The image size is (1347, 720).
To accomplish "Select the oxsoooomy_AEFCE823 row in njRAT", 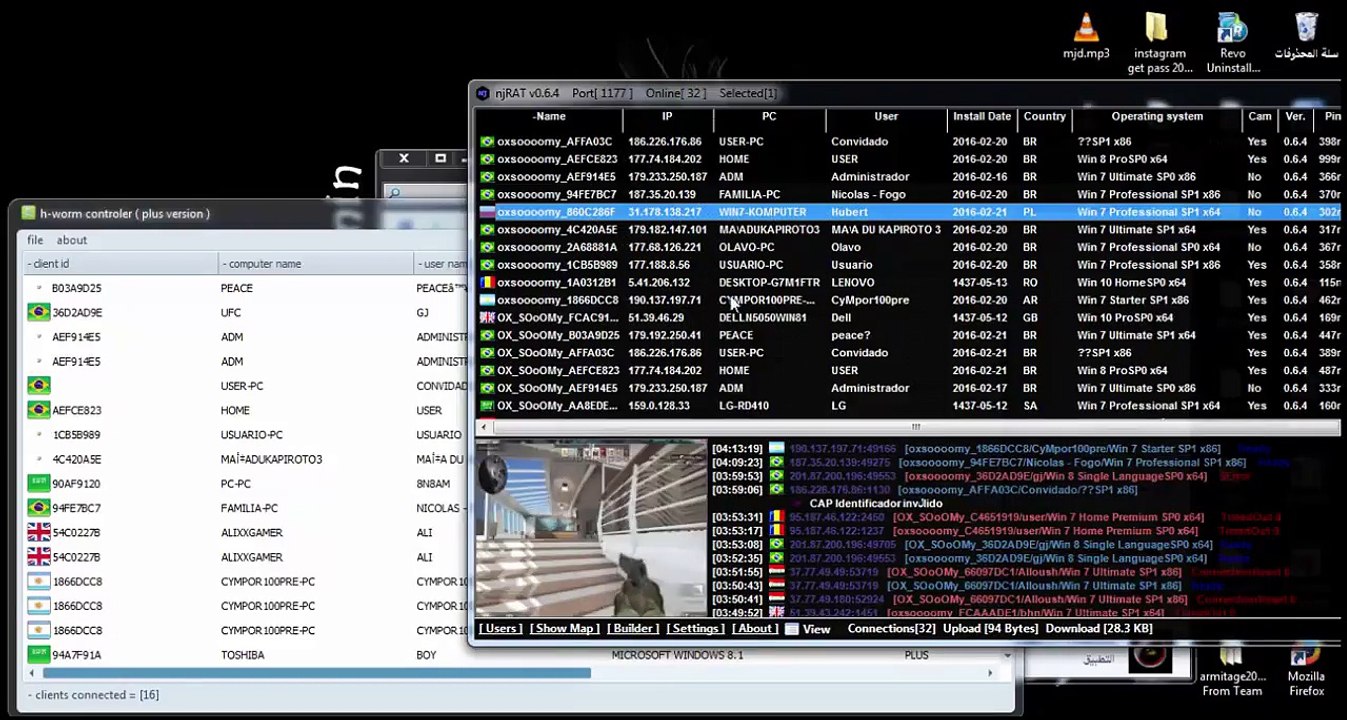I will [x=908, y=159].
